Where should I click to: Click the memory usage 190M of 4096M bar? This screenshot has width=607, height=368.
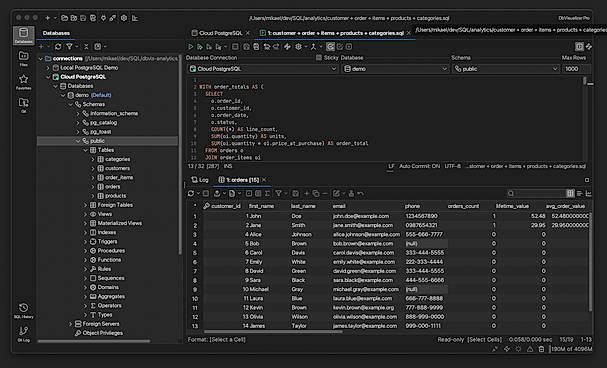tap(571, 349)
